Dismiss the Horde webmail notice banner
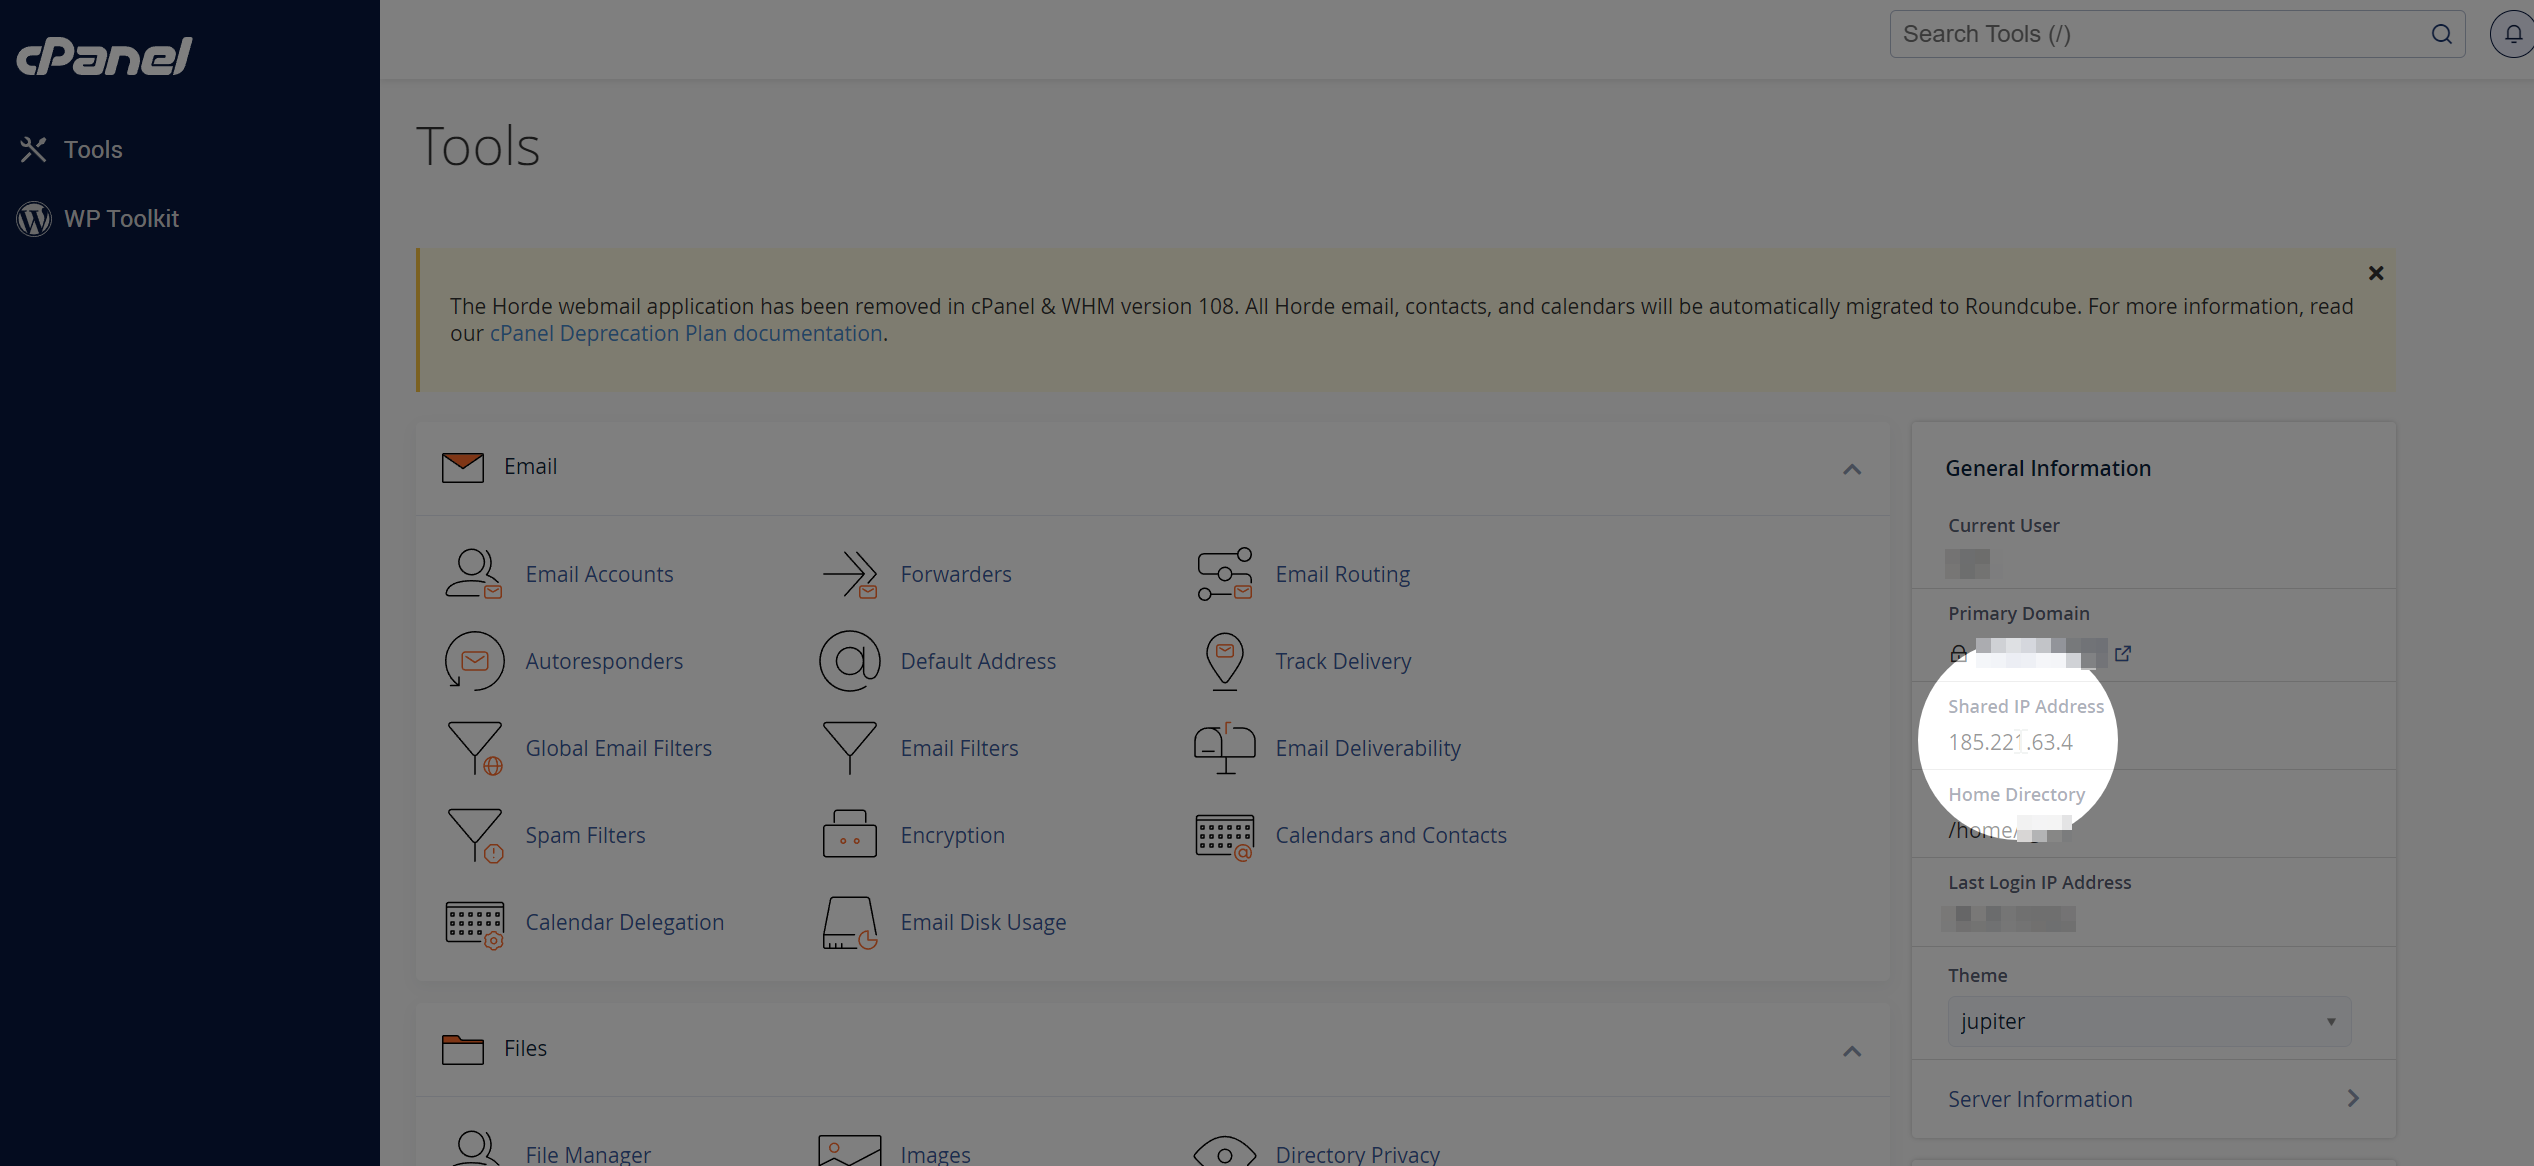 (2376, 273)
